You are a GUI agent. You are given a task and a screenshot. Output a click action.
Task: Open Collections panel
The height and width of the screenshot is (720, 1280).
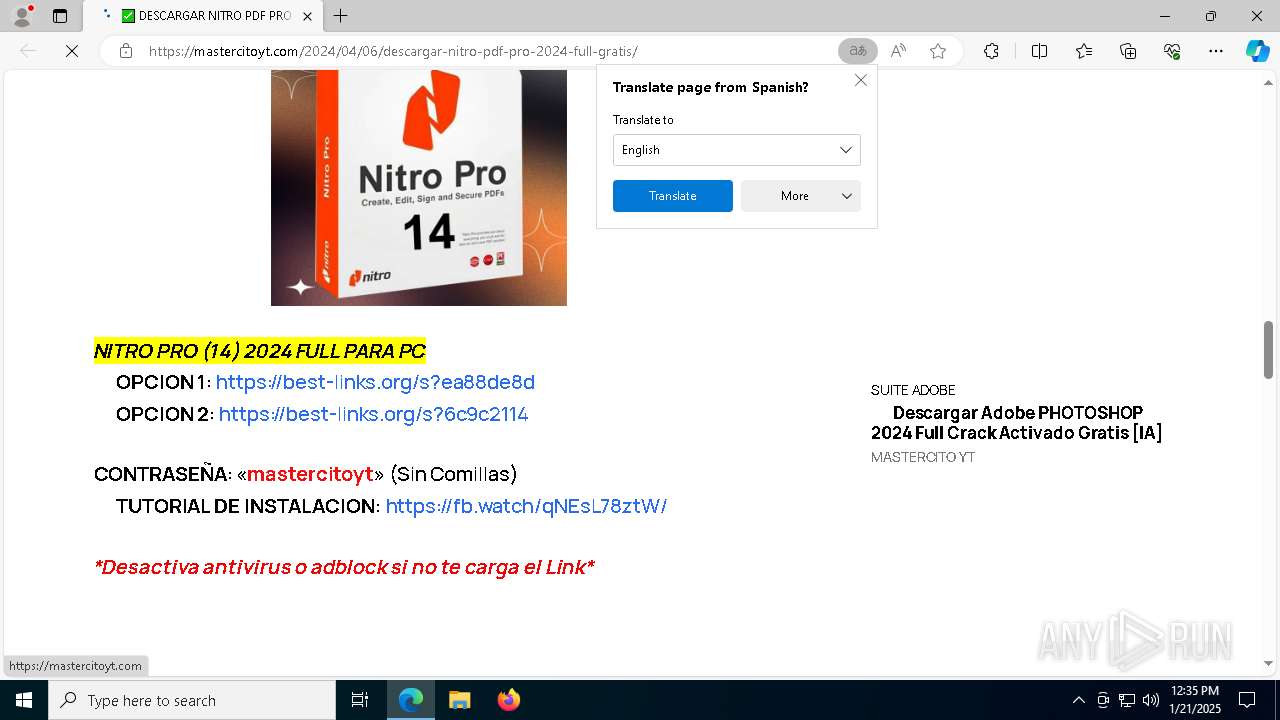point(1128,51)
